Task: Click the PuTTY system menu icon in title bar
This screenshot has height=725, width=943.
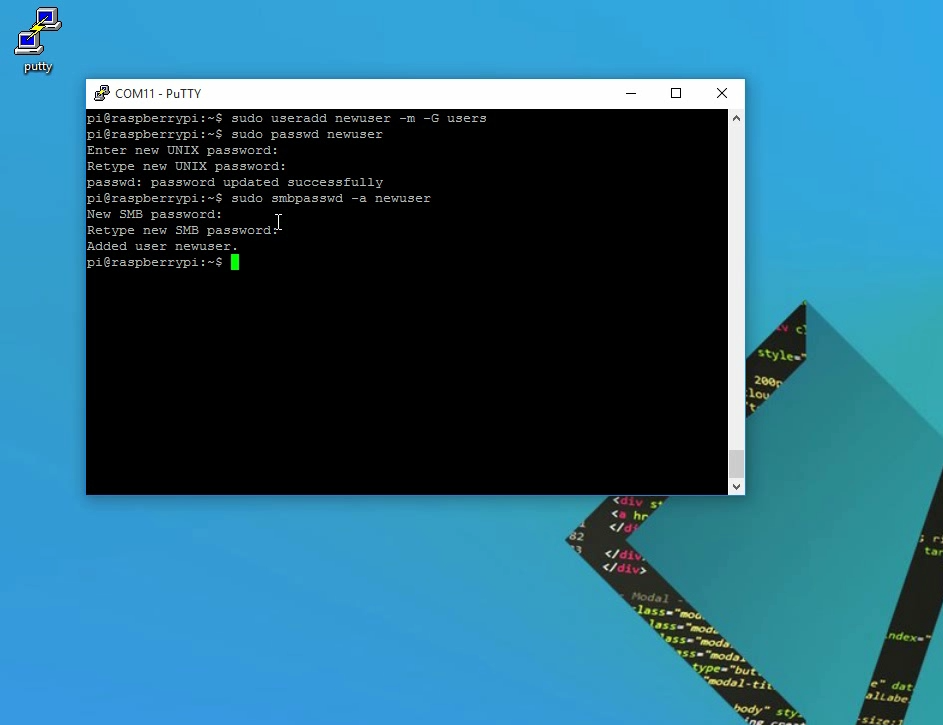Action: click(101, 94)
